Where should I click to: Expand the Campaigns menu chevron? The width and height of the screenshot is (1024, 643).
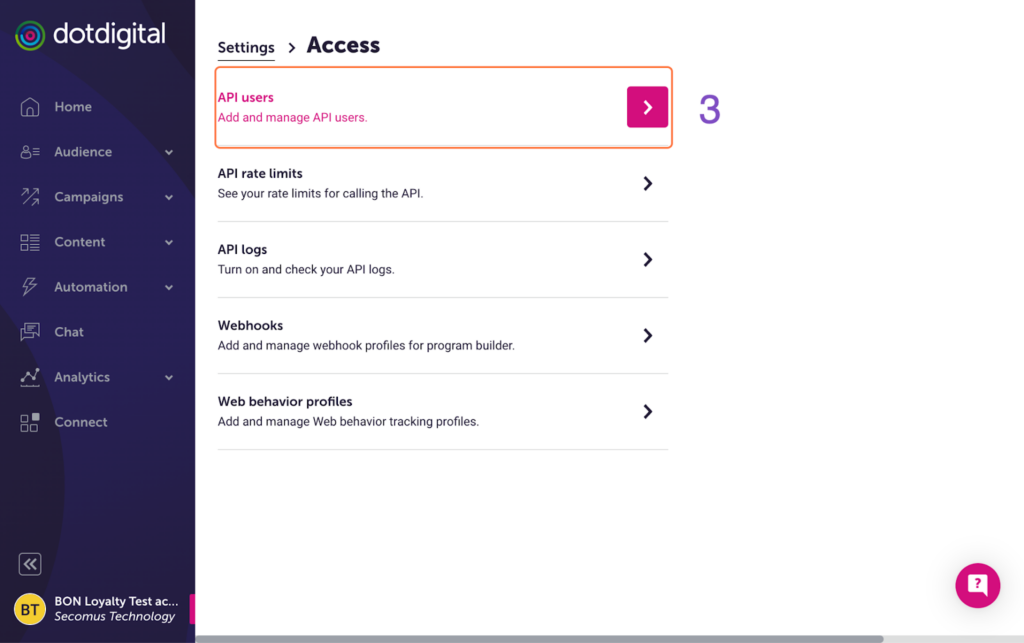click(169, 197)
